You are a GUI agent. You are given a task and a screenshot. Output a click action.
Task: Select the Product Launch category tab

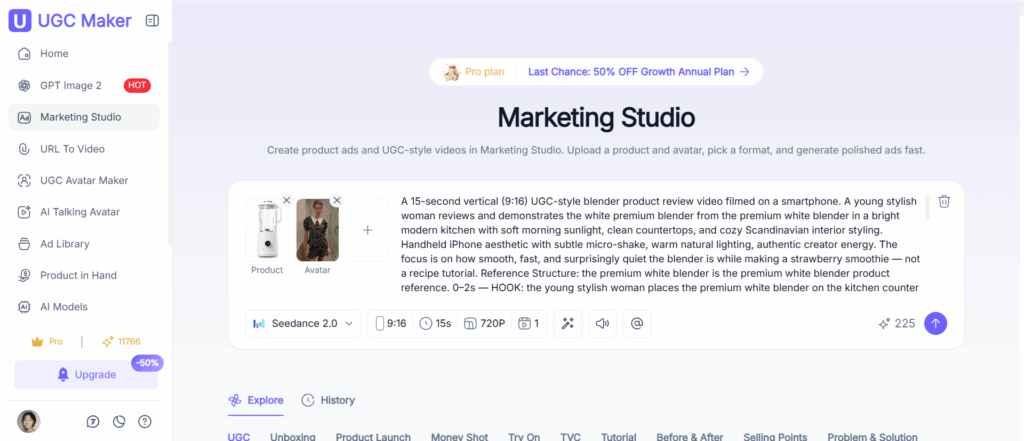(x=374, y=436)
